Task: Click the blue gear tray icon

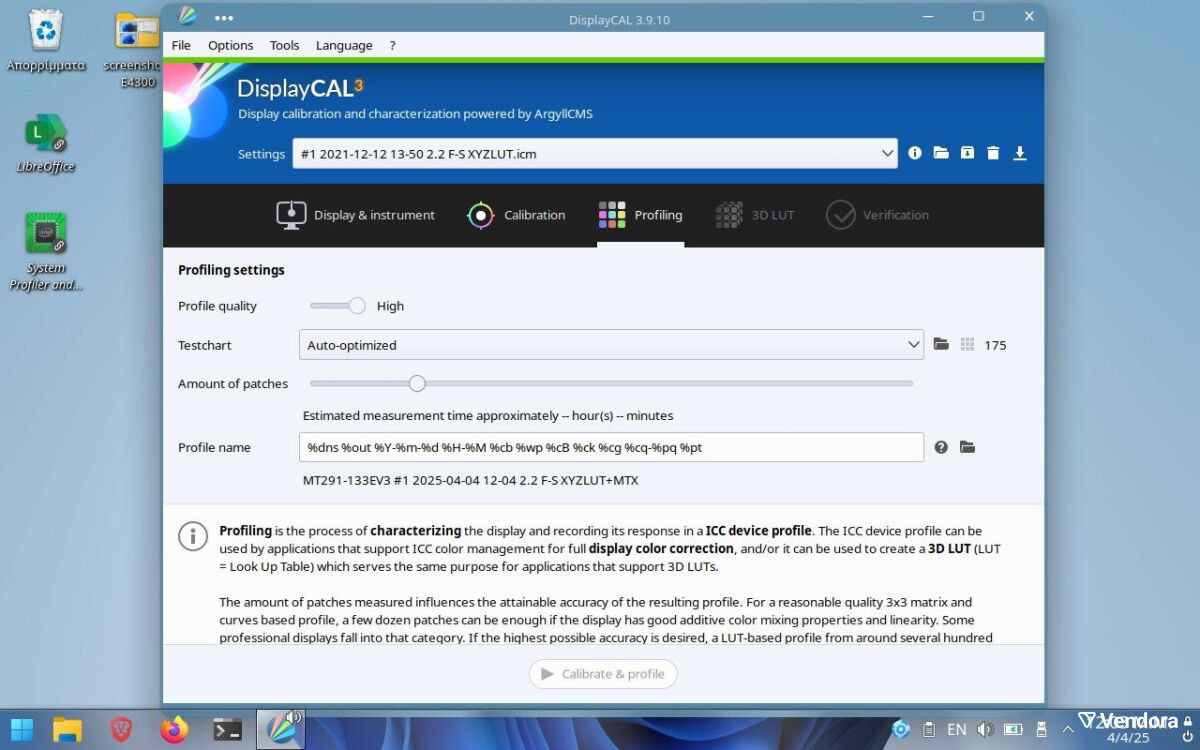Action: (900, 730)
